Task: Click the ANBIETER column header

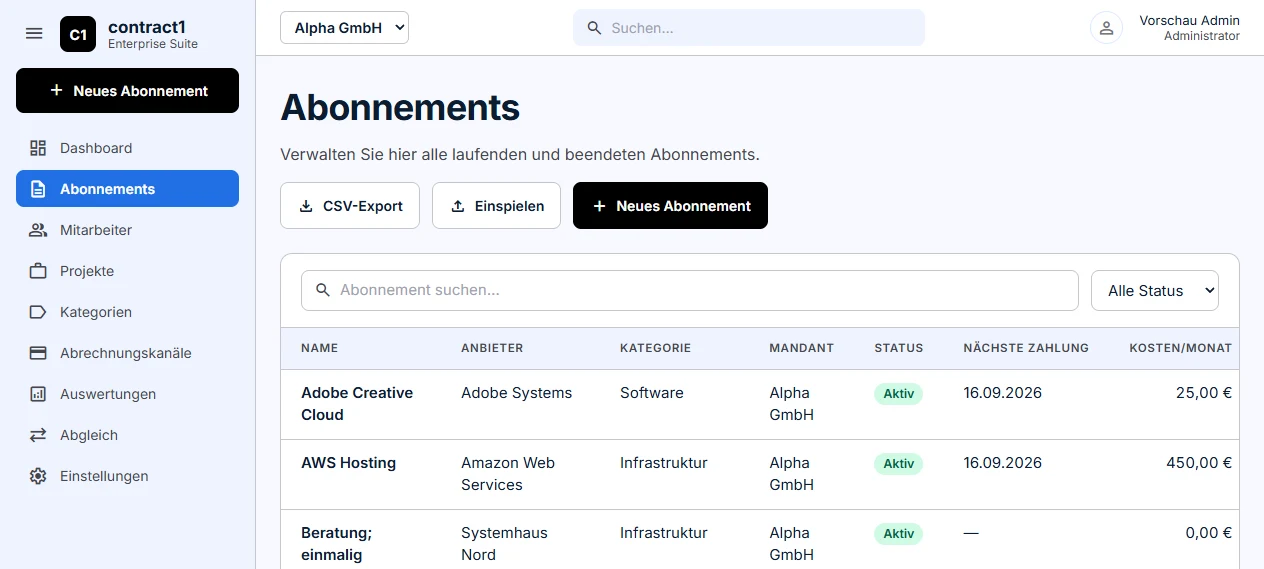Action: pos(492,348)
